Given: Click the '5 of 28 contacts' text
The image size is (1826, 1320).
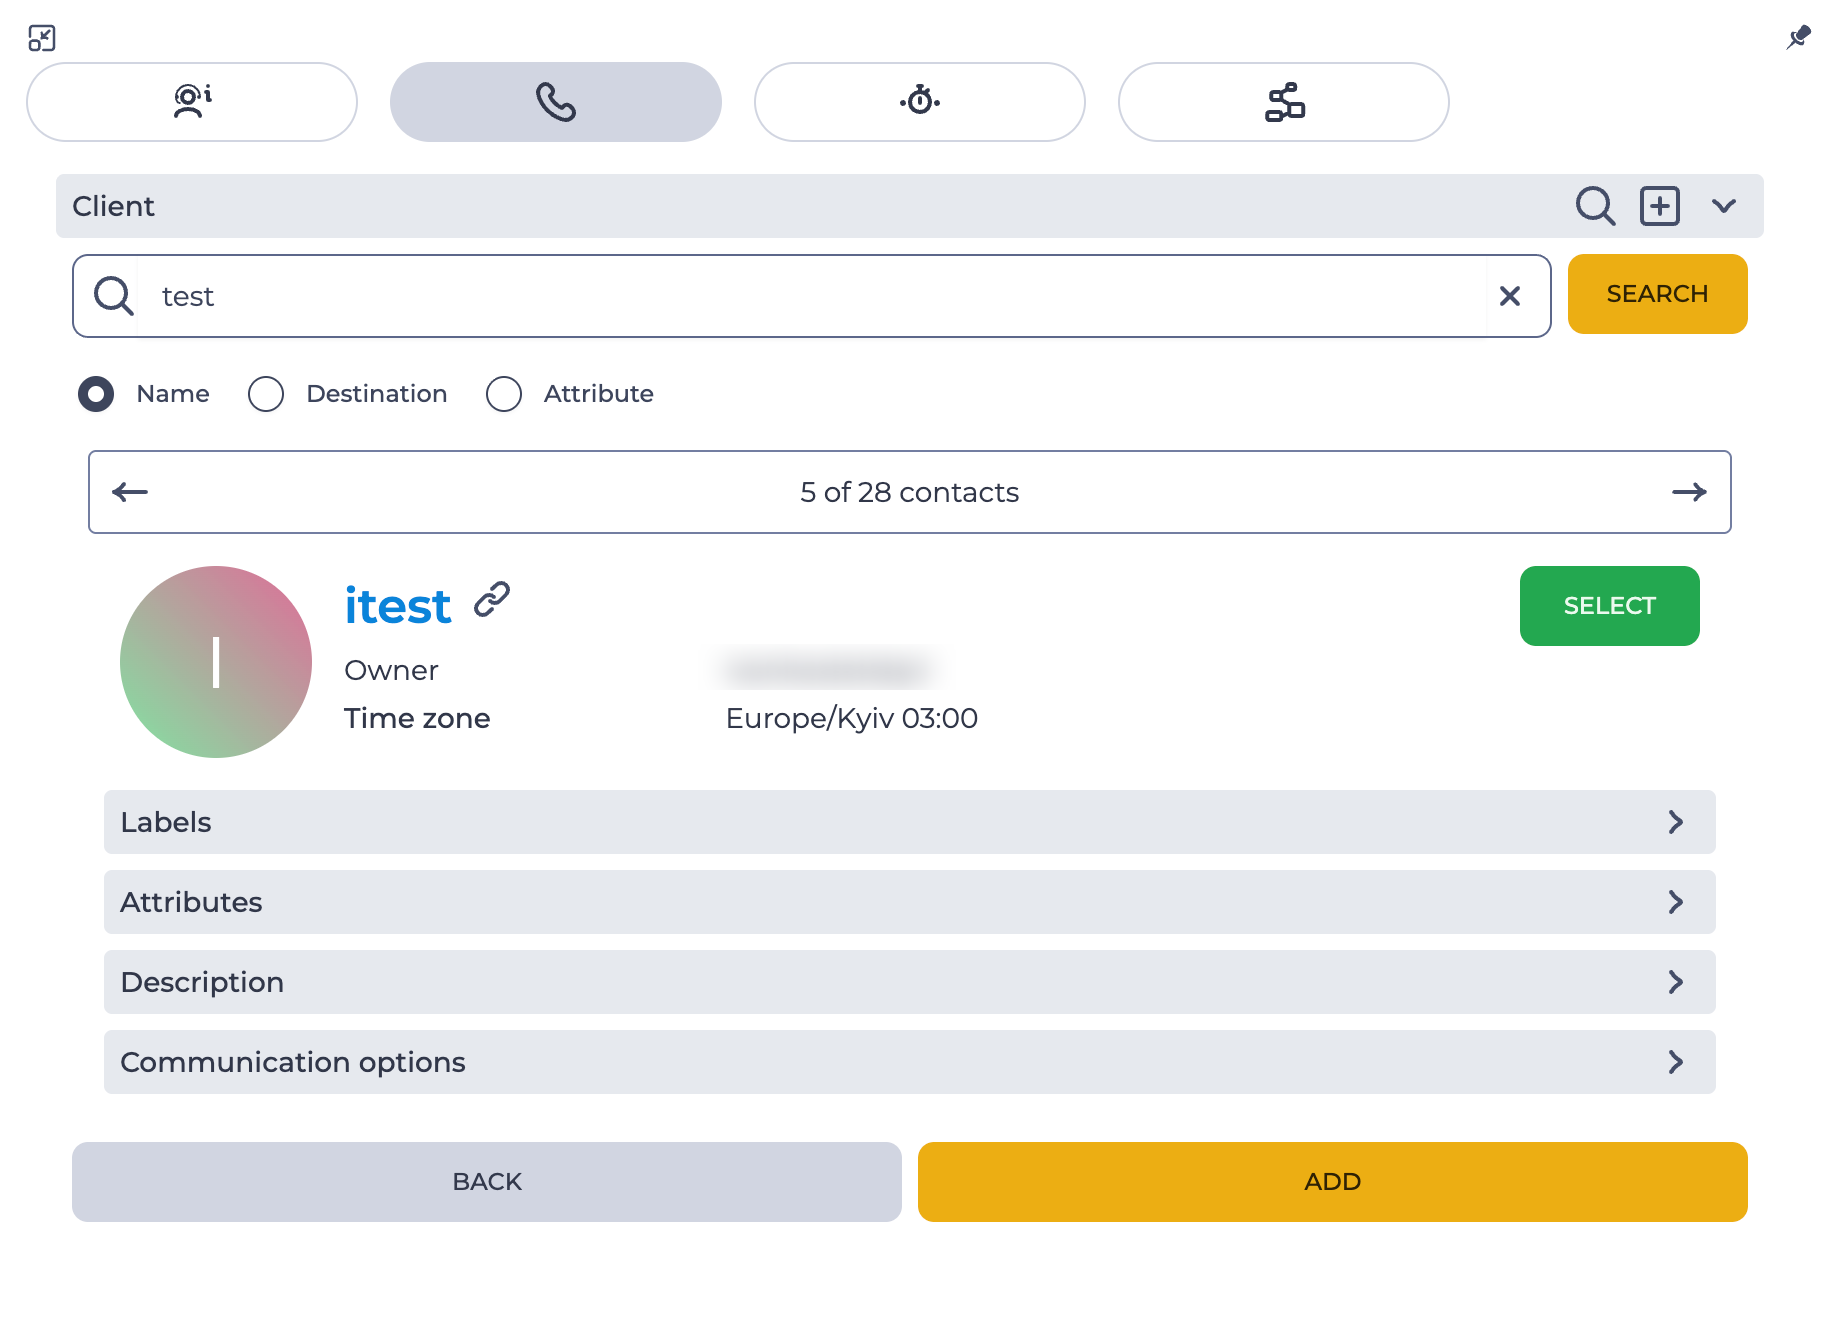Looking at the screenshot, I should click(910, 492).
